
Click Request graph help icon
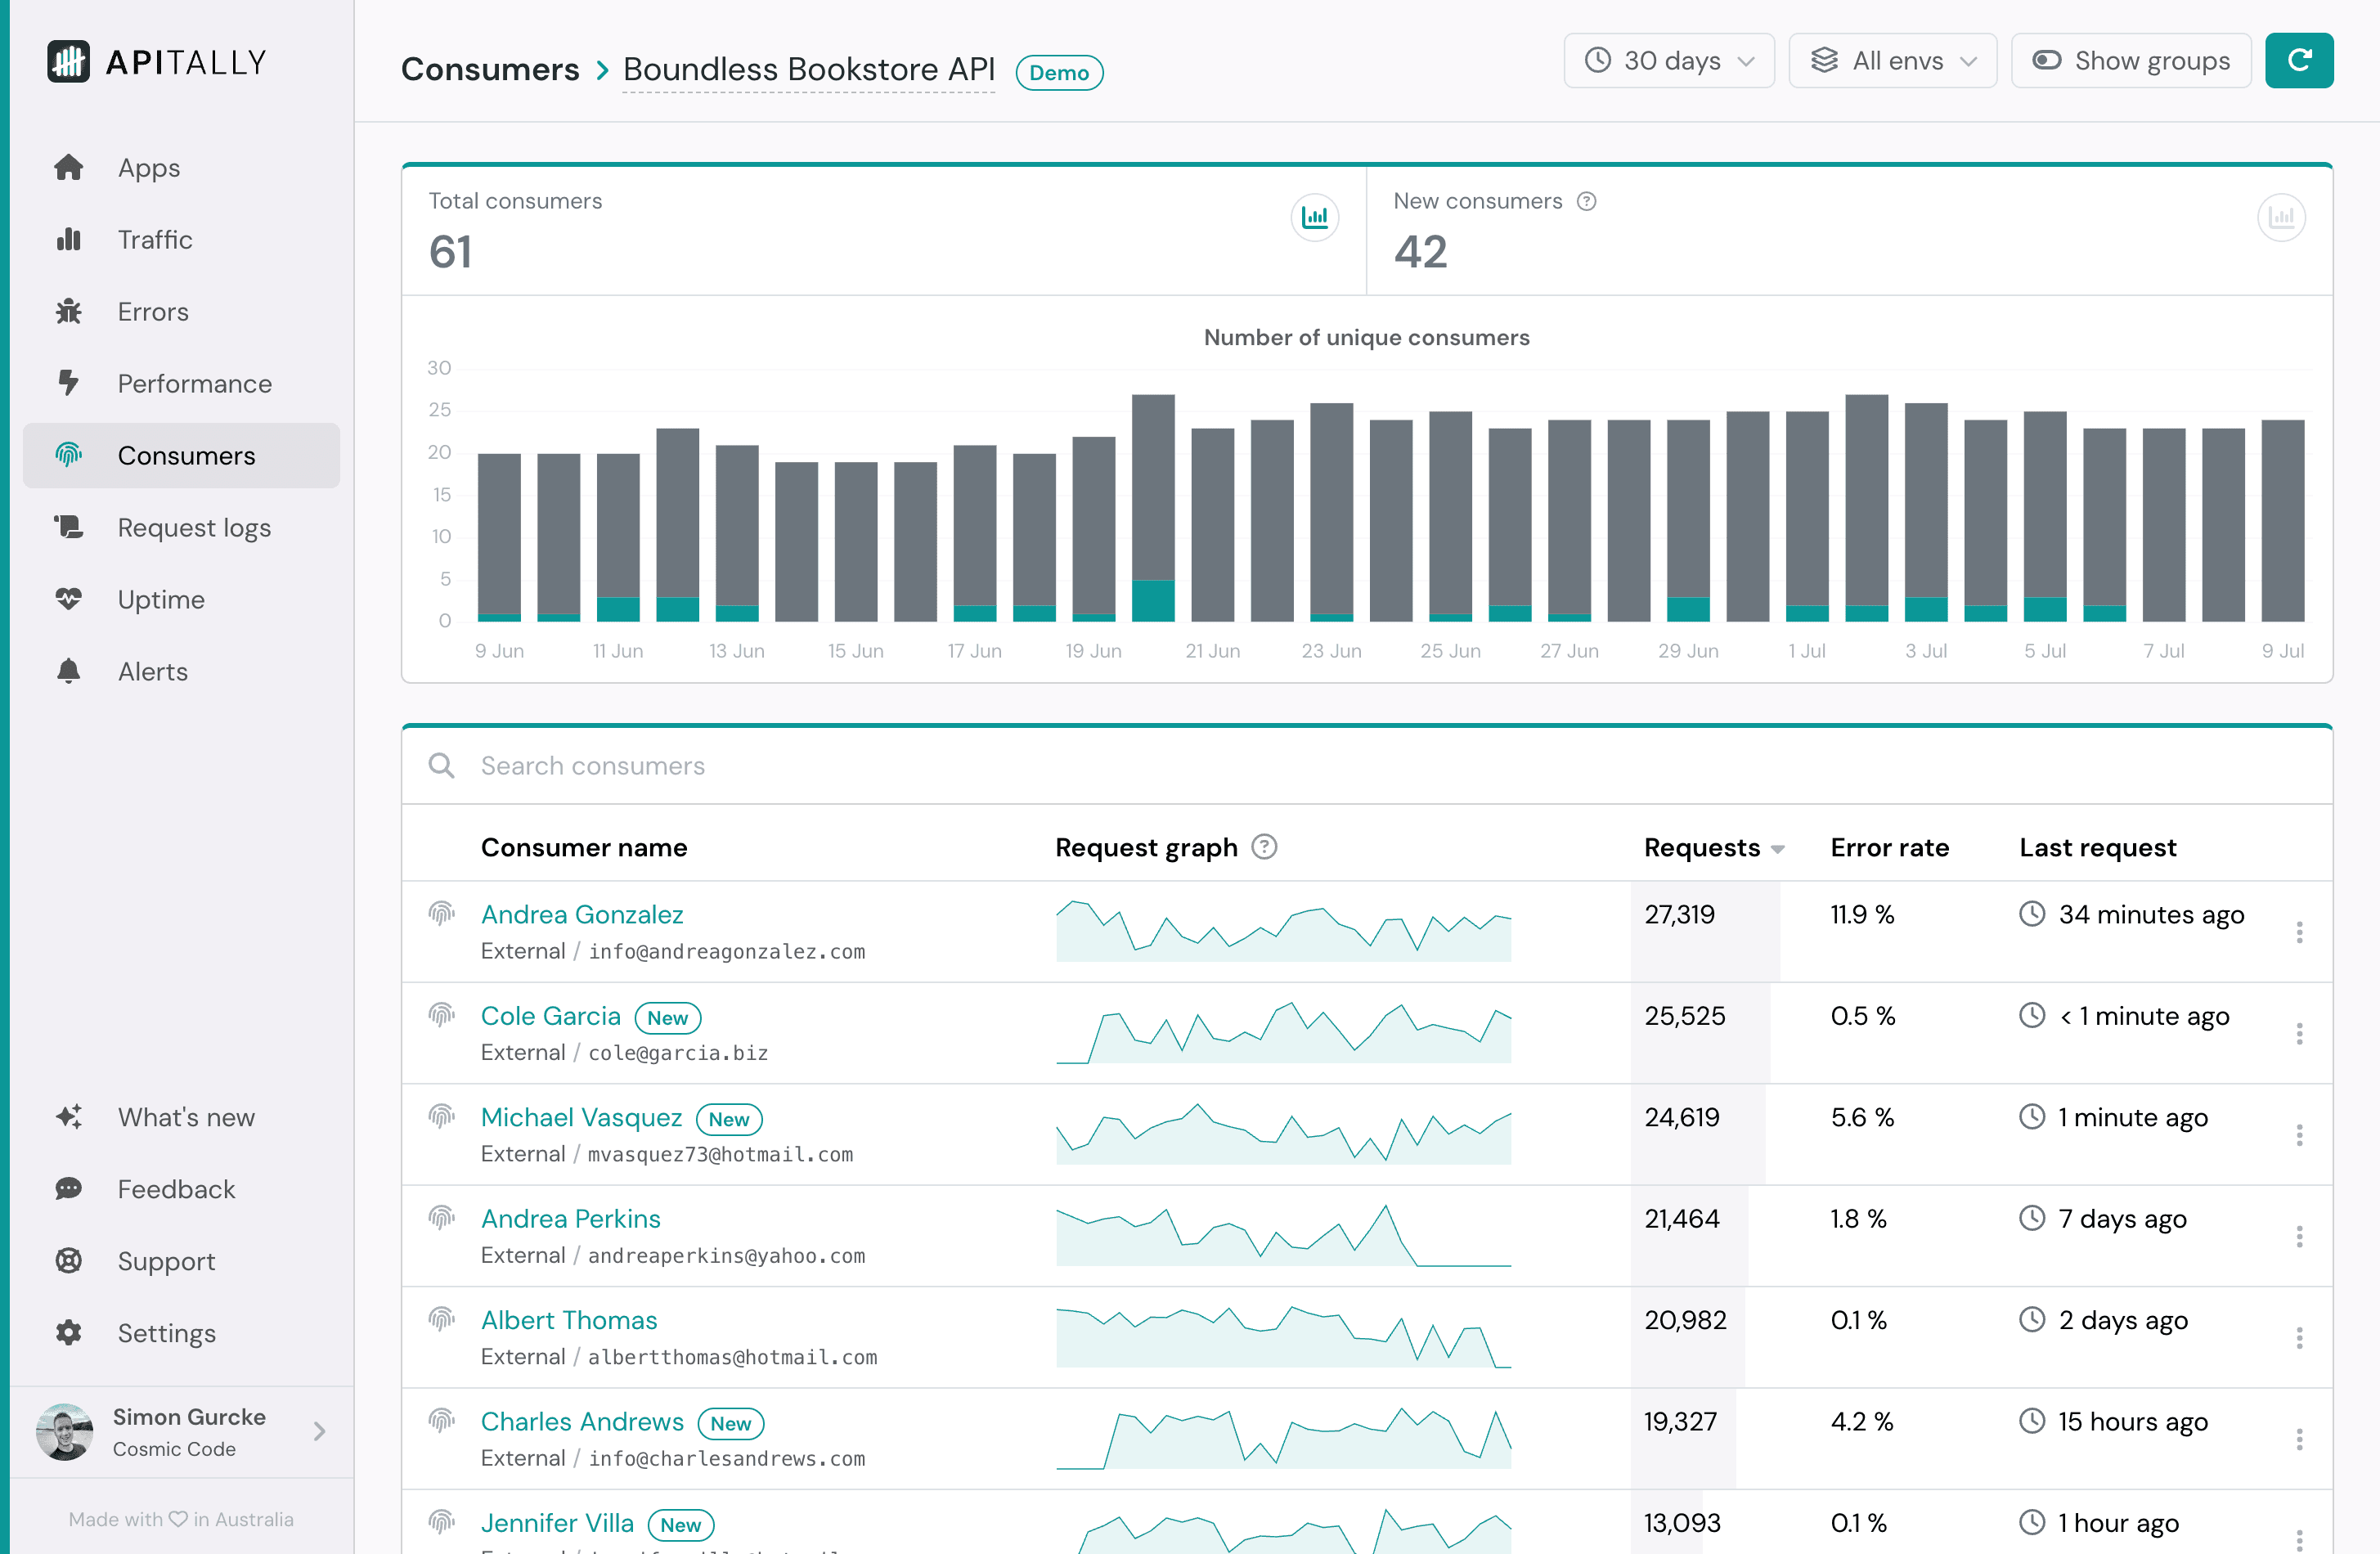[1264, 847]
